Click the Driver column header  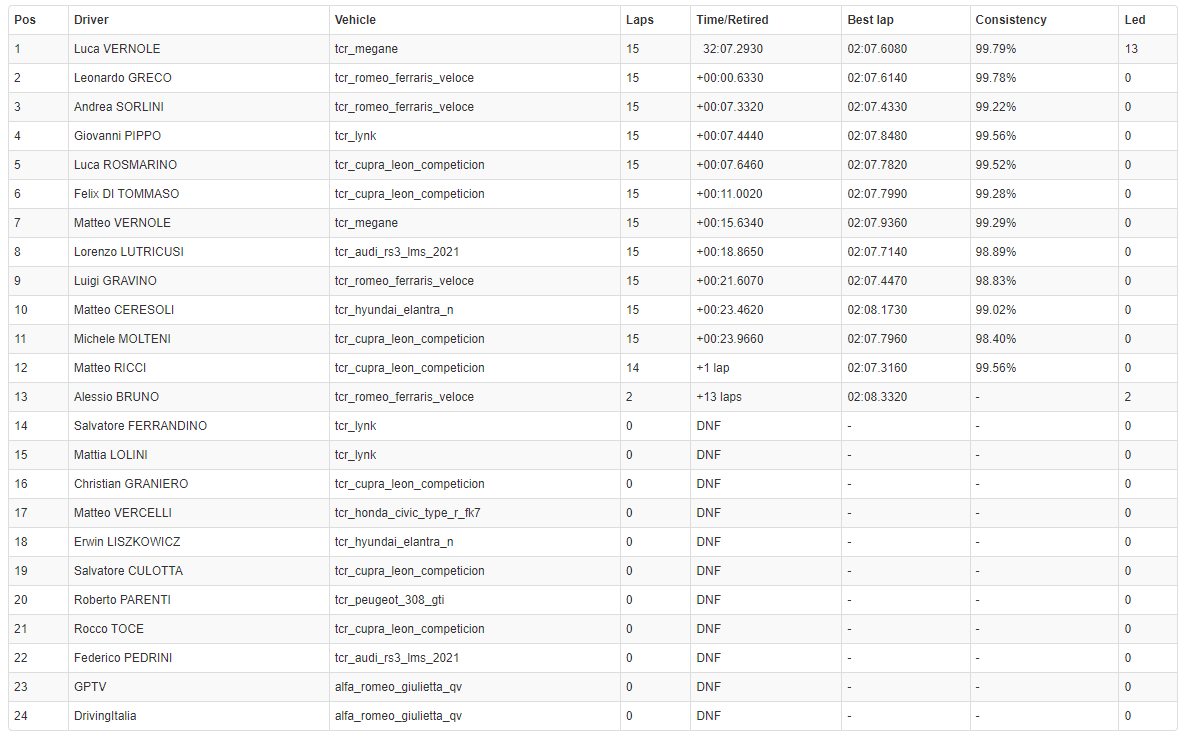[91, 20]
